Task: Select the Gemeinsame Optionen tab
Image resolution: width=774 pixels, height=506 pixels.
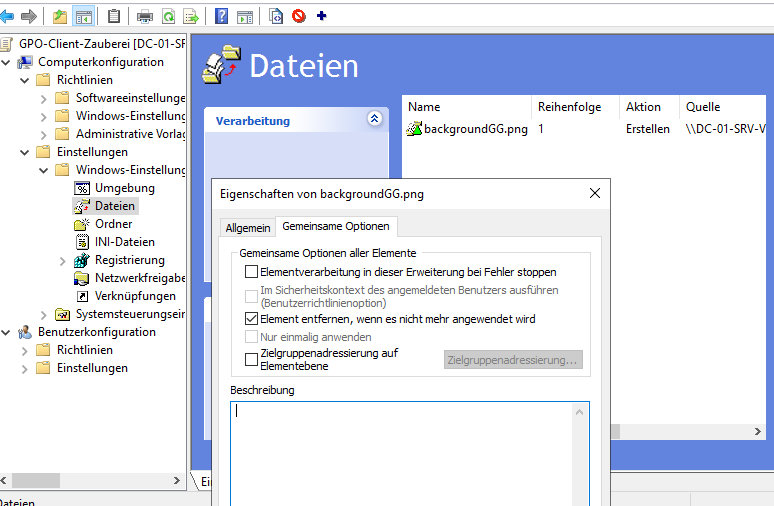Action: 337,227
